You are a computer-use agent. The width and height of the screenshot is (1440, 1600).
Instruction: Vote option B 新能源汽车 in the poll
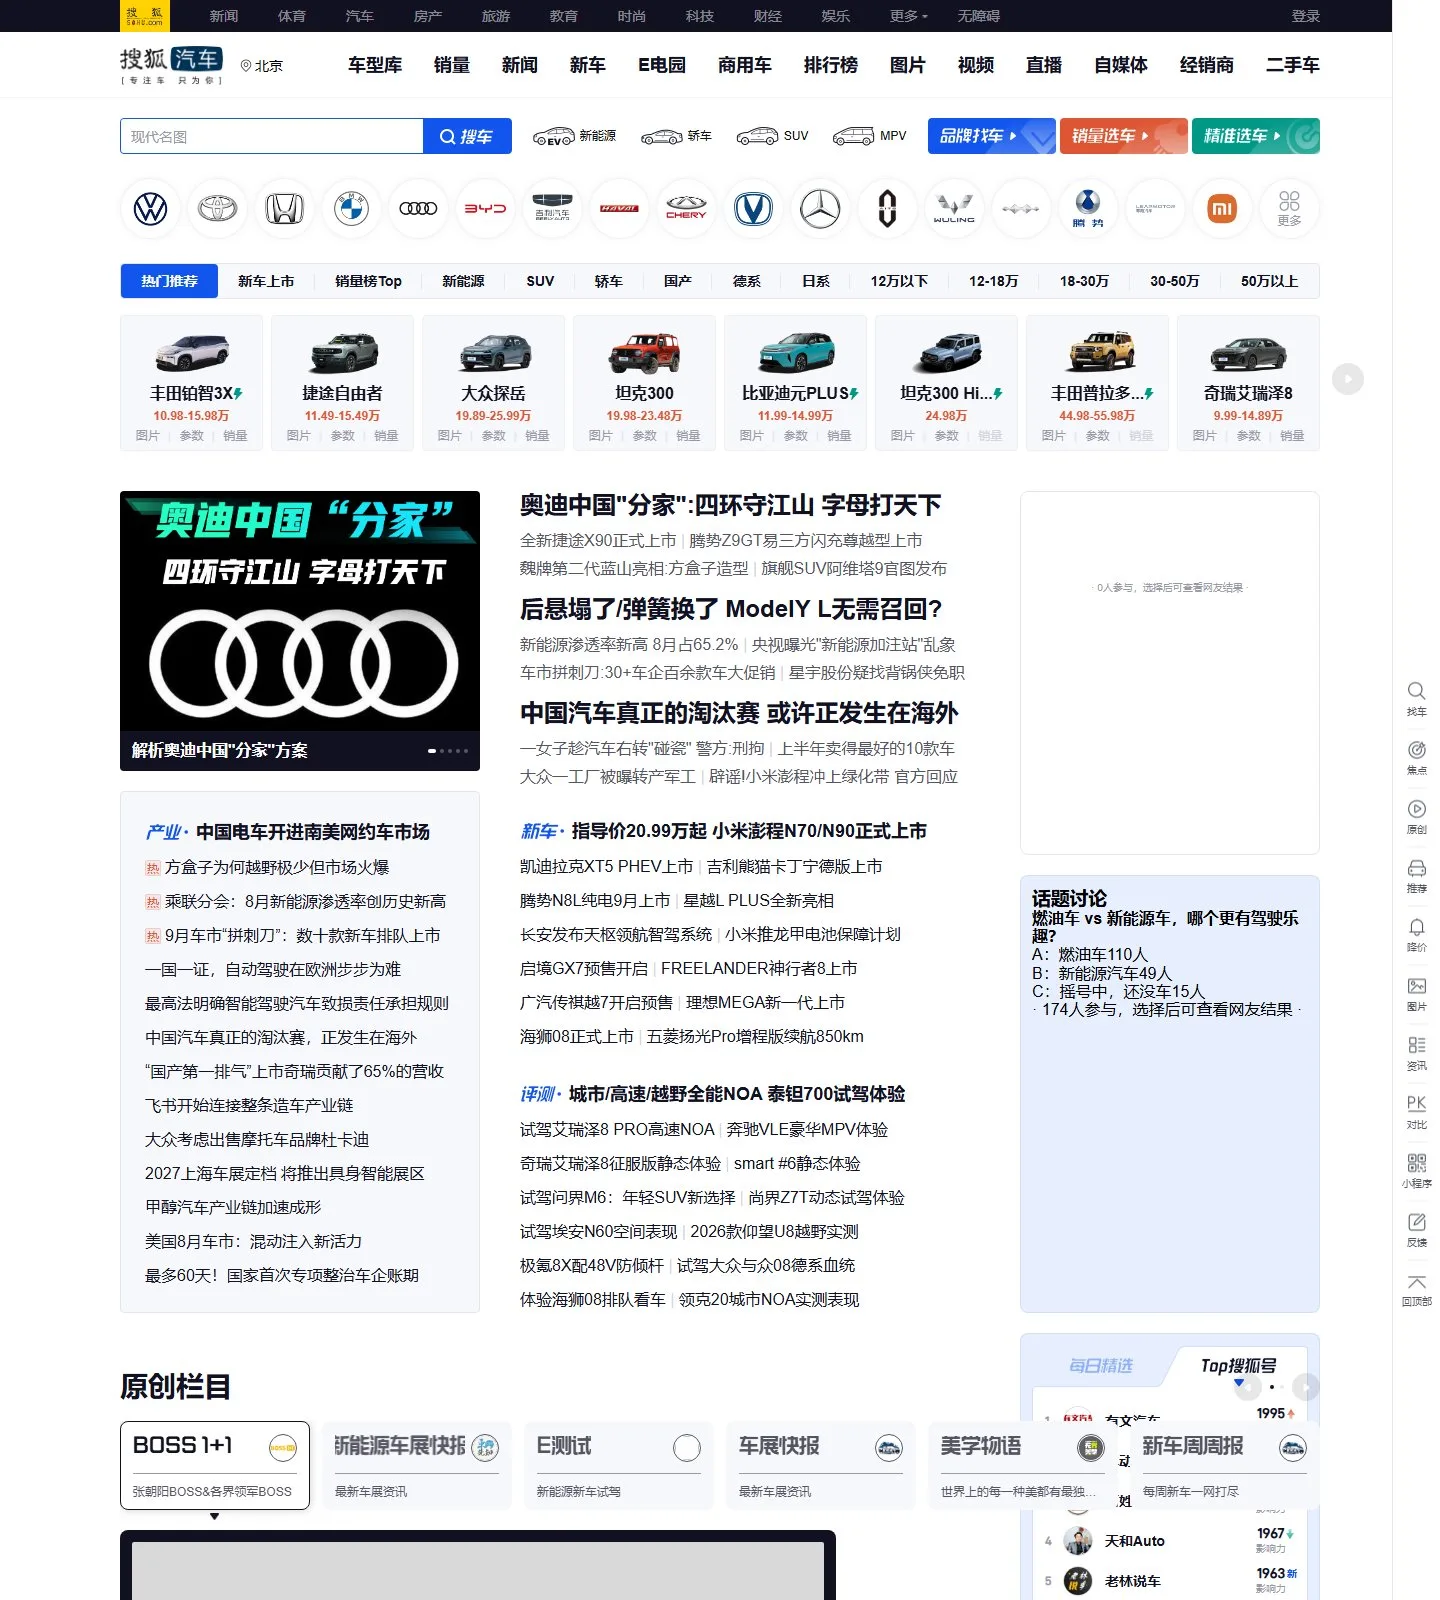1102,973
